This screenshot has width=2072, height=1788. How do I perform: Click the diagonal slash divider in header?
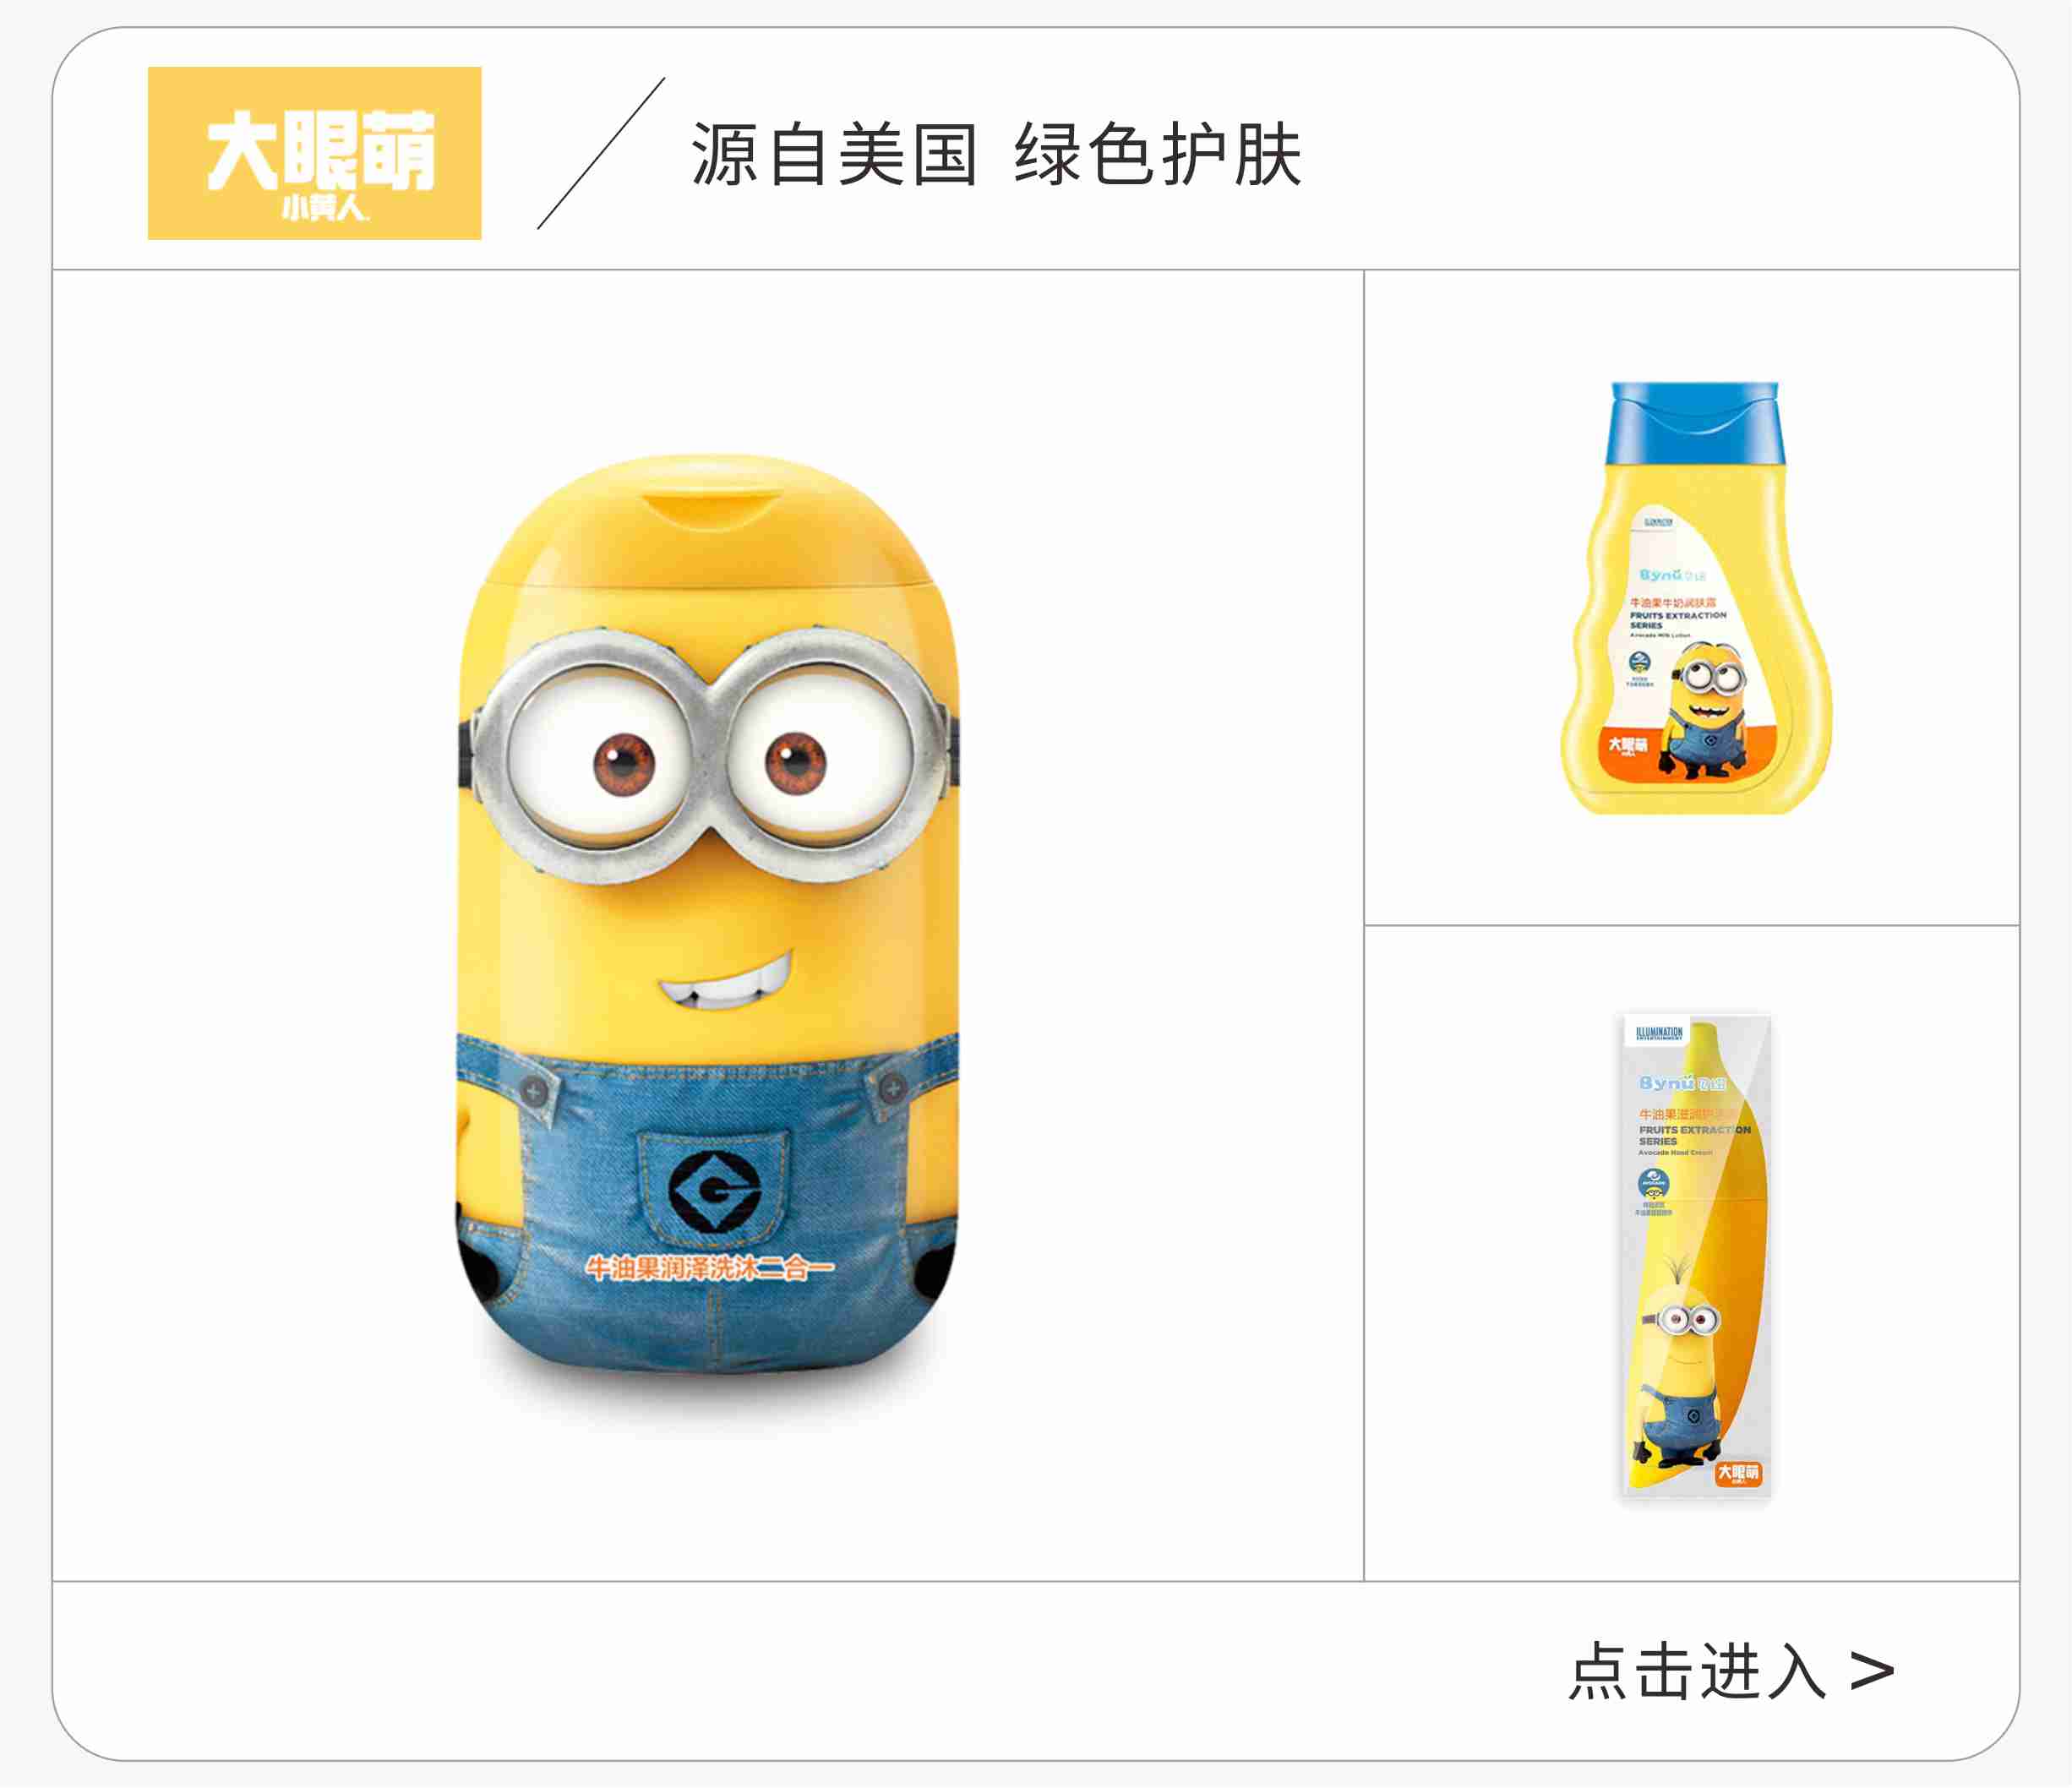(x=601, y=153)
